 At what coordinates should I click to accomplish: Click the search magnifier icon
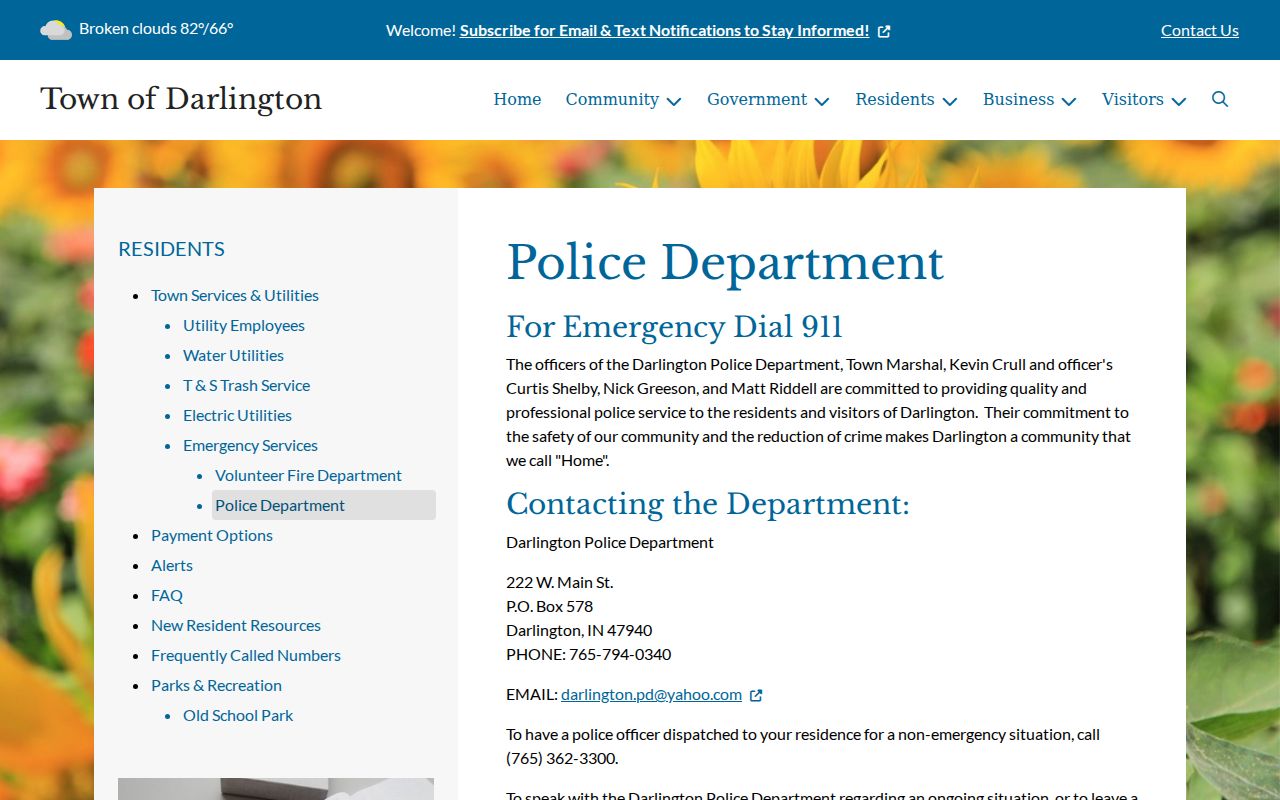coord(1220,99)
